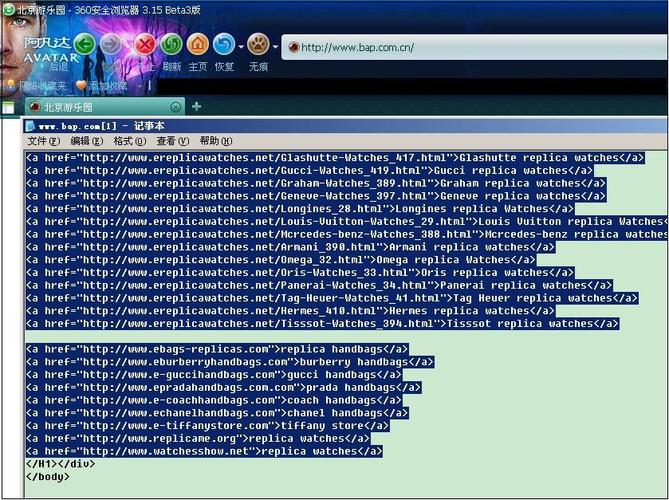Viewport: 669px width, 500px height.
Task: Expand the dropdown arrow beside paw icon
Action: [x=275, y=47]
